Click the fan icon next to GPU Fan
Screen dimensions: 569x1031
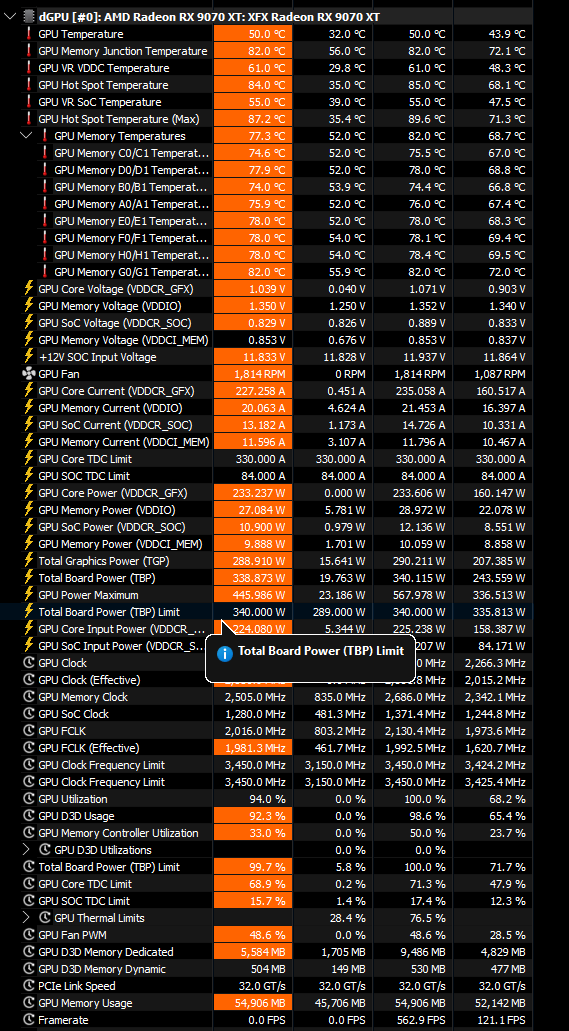(28, 373)
